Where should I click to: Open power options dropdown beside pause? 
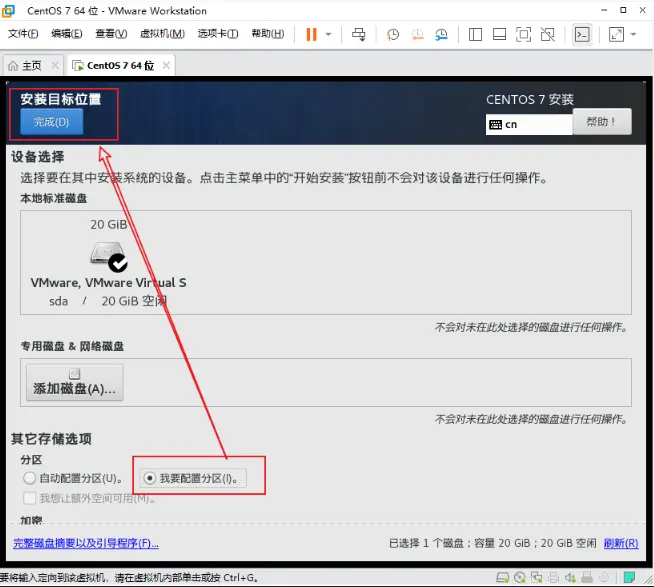pyautogui.click(x=329, y=34)
